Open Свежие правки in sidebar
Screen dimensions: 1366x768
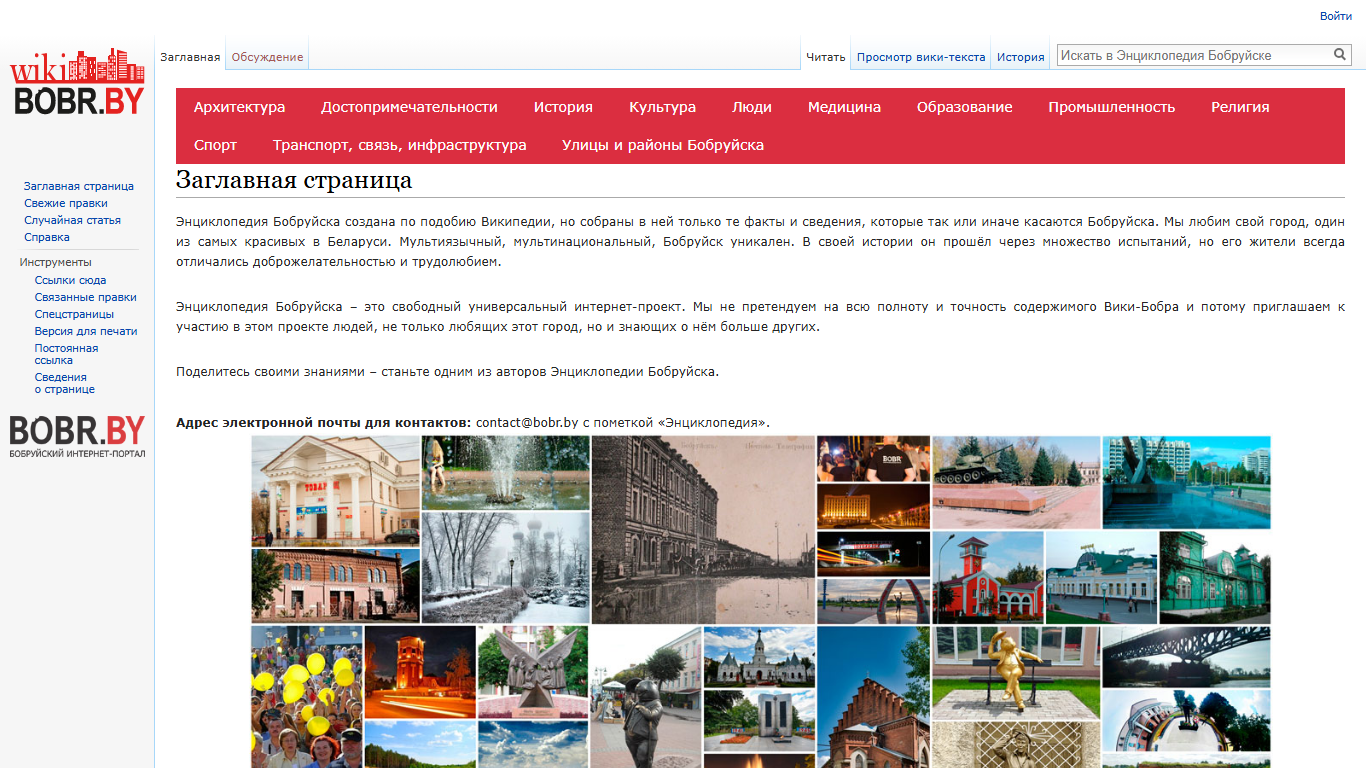point(66,203)
